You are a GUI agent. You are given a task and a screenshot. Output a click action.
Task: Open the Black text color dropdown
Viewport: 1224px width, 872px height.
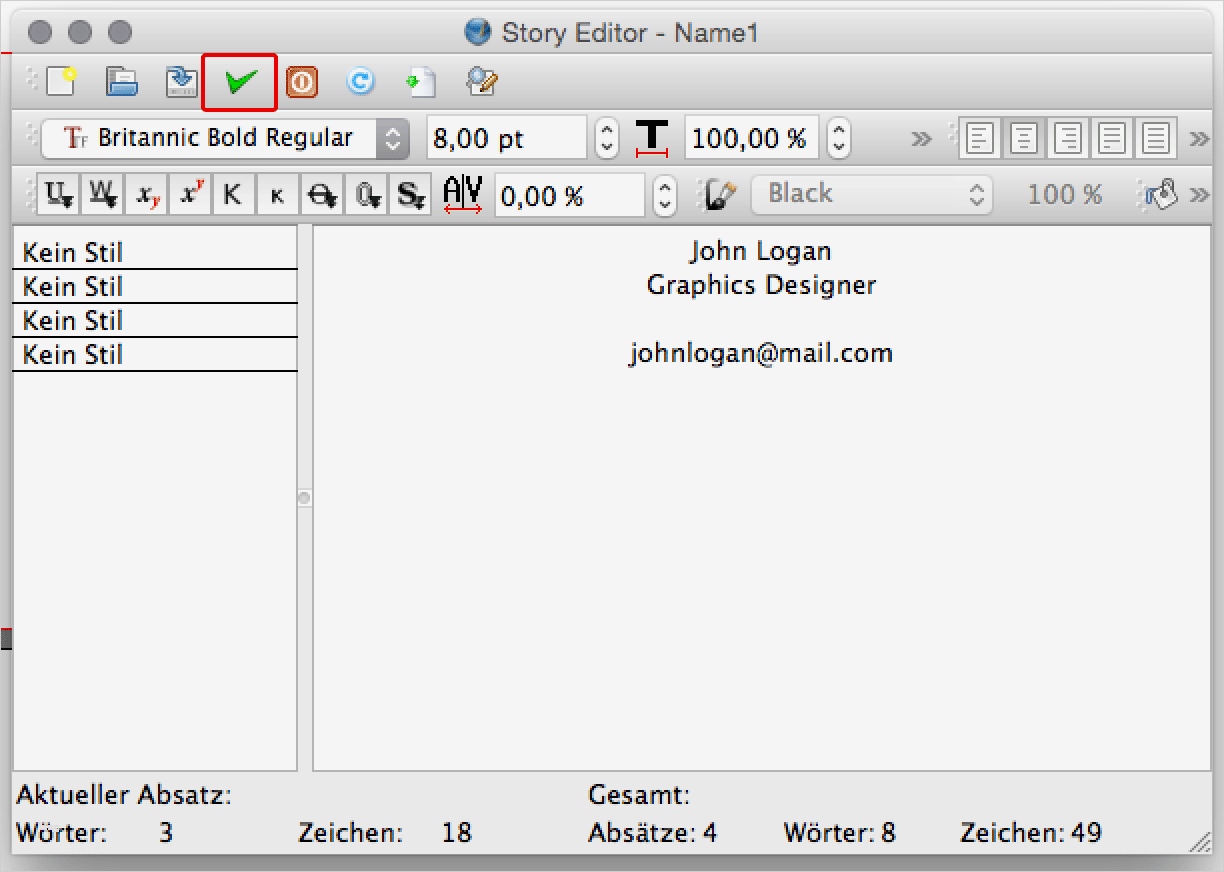[870, 193]
